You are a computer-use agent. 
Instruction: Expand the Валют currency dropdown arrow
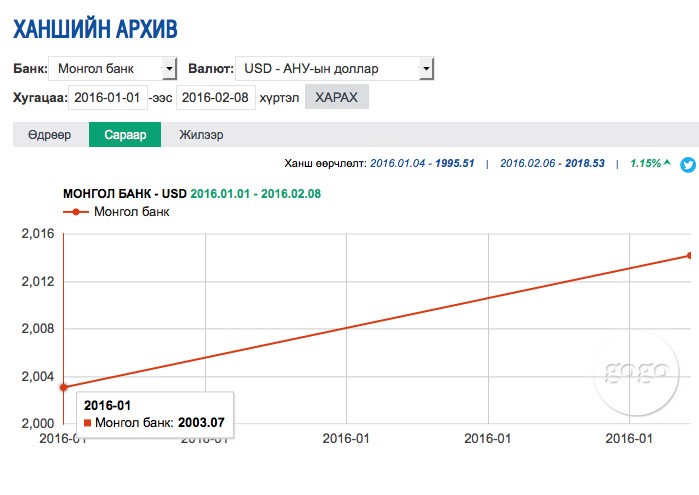tap(426, 69)
